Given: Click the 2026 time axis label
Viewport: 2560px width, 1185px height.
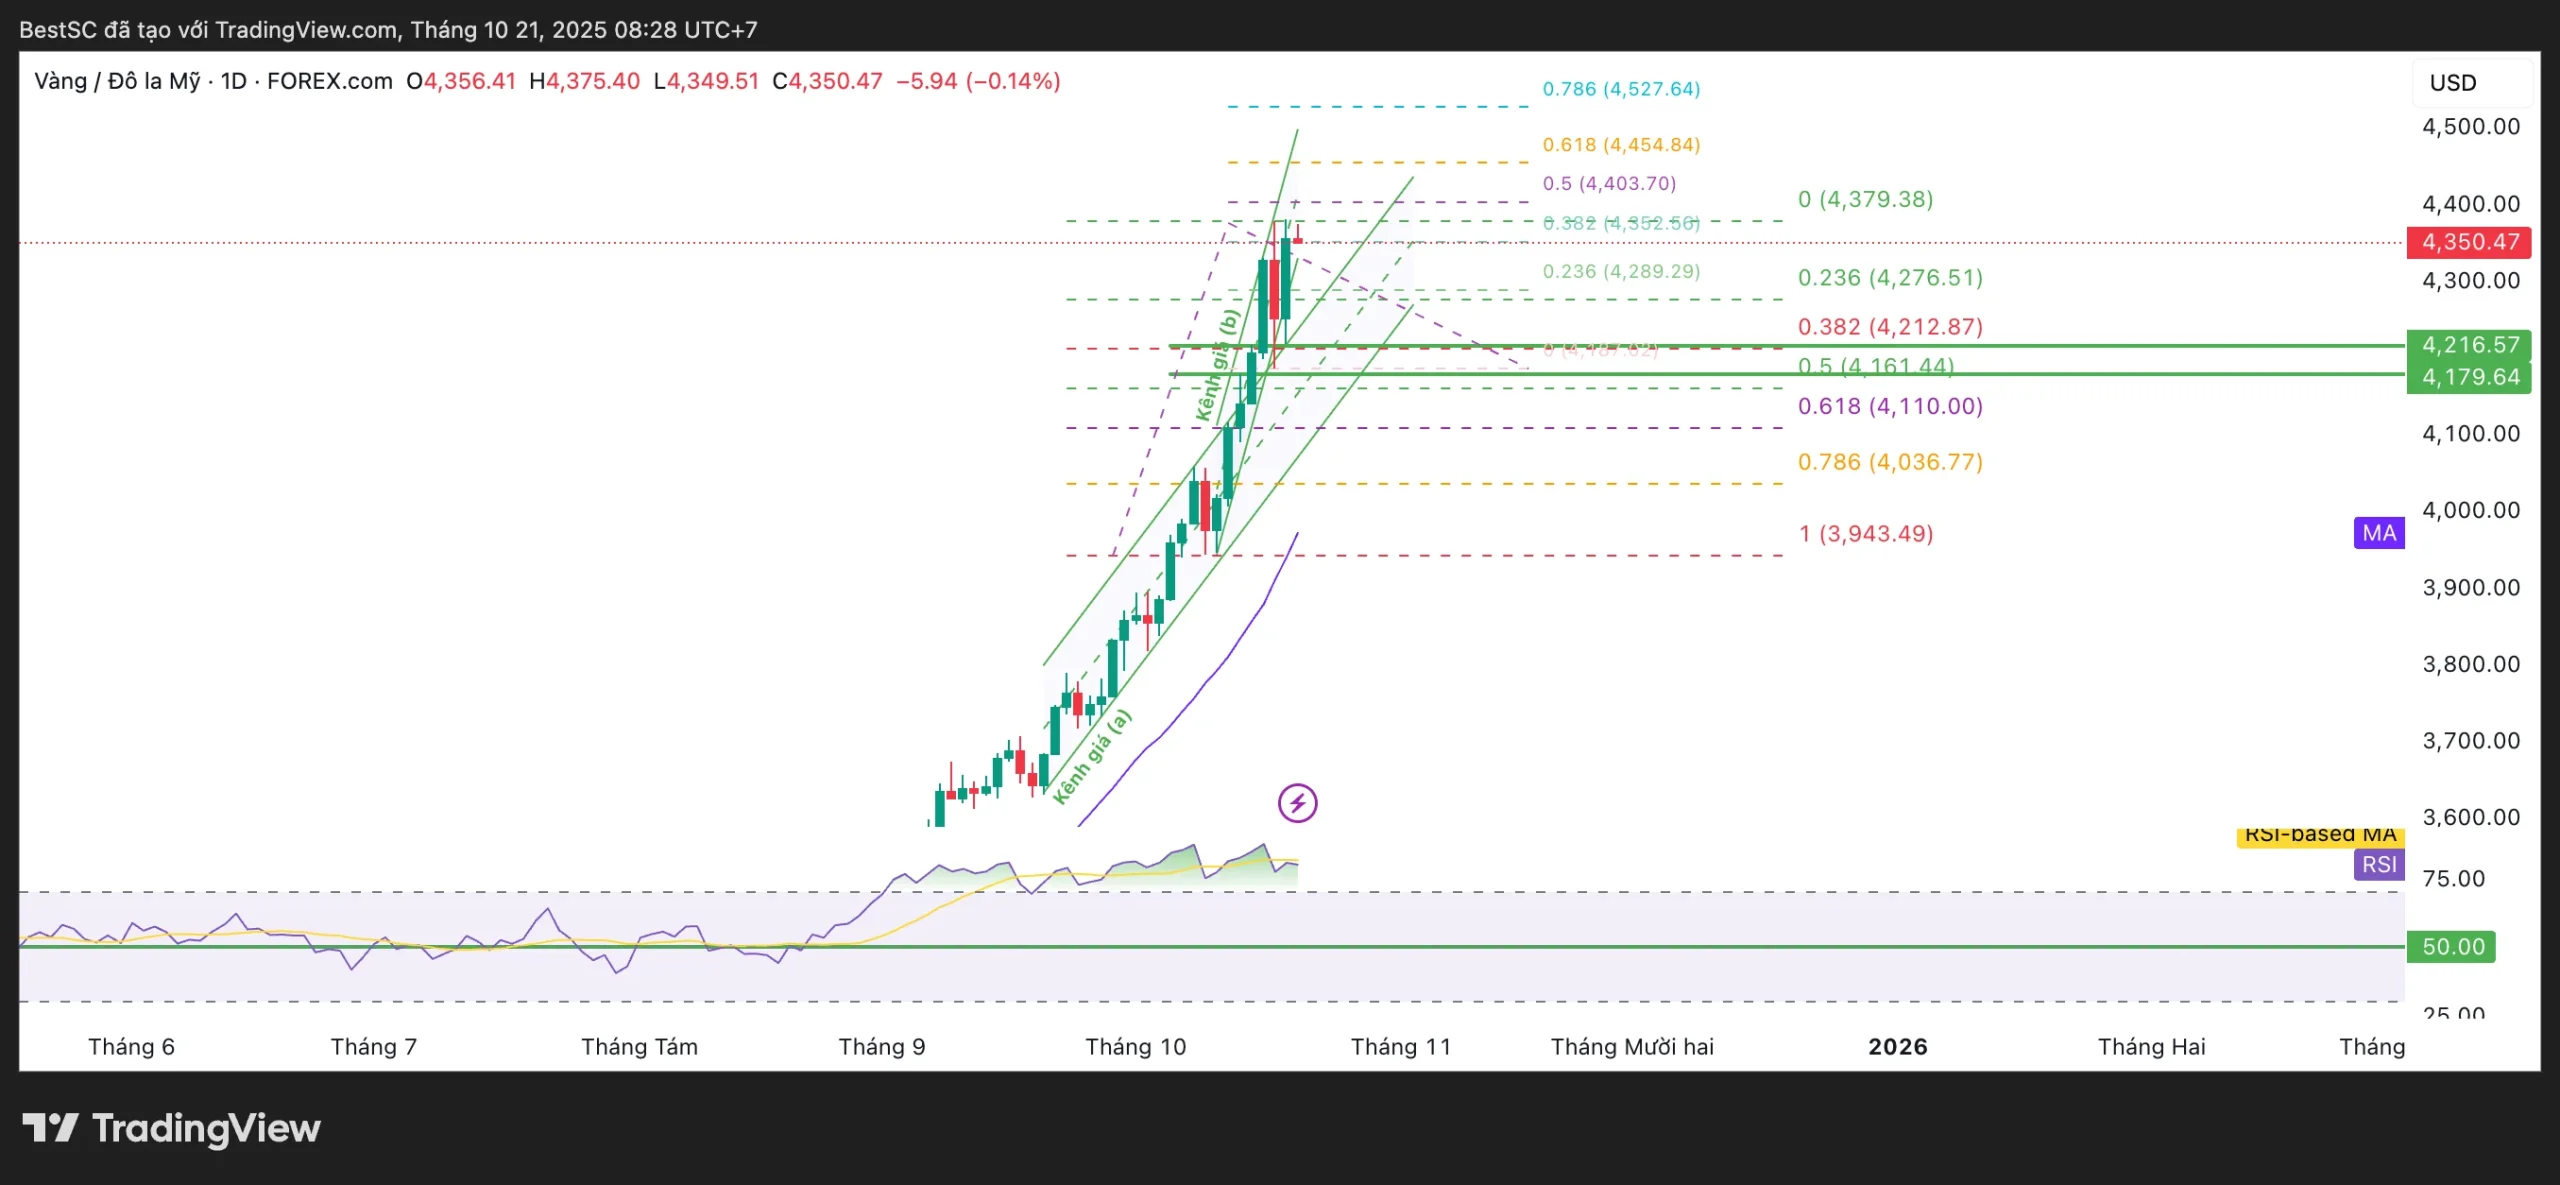Looking at the screenshot, I should (1897, 1046).
